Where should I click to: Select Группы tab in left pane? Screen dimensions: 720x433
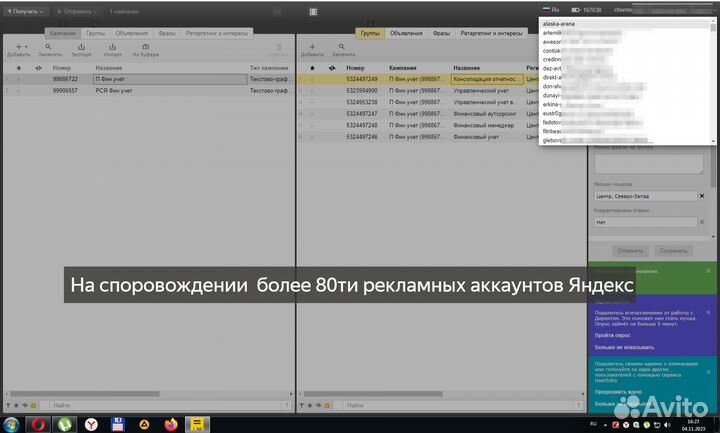pyautogui.click(x=96, y=34)
